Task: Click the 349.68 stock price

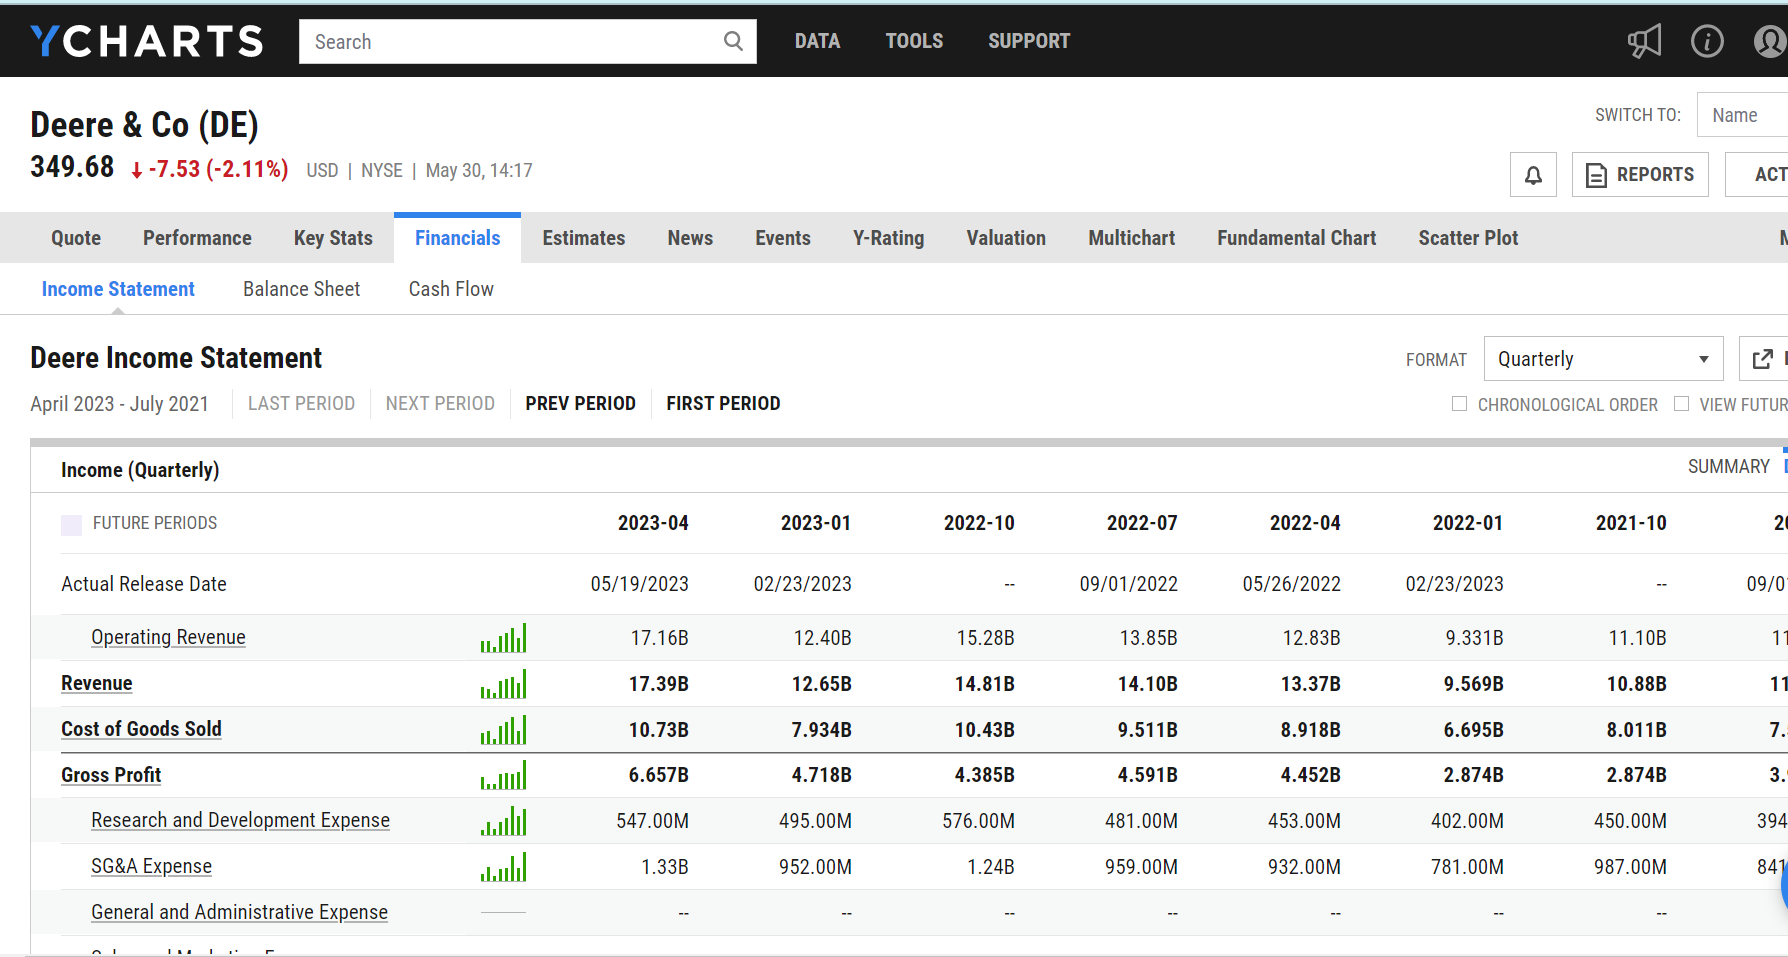Action: click(72, 167)
